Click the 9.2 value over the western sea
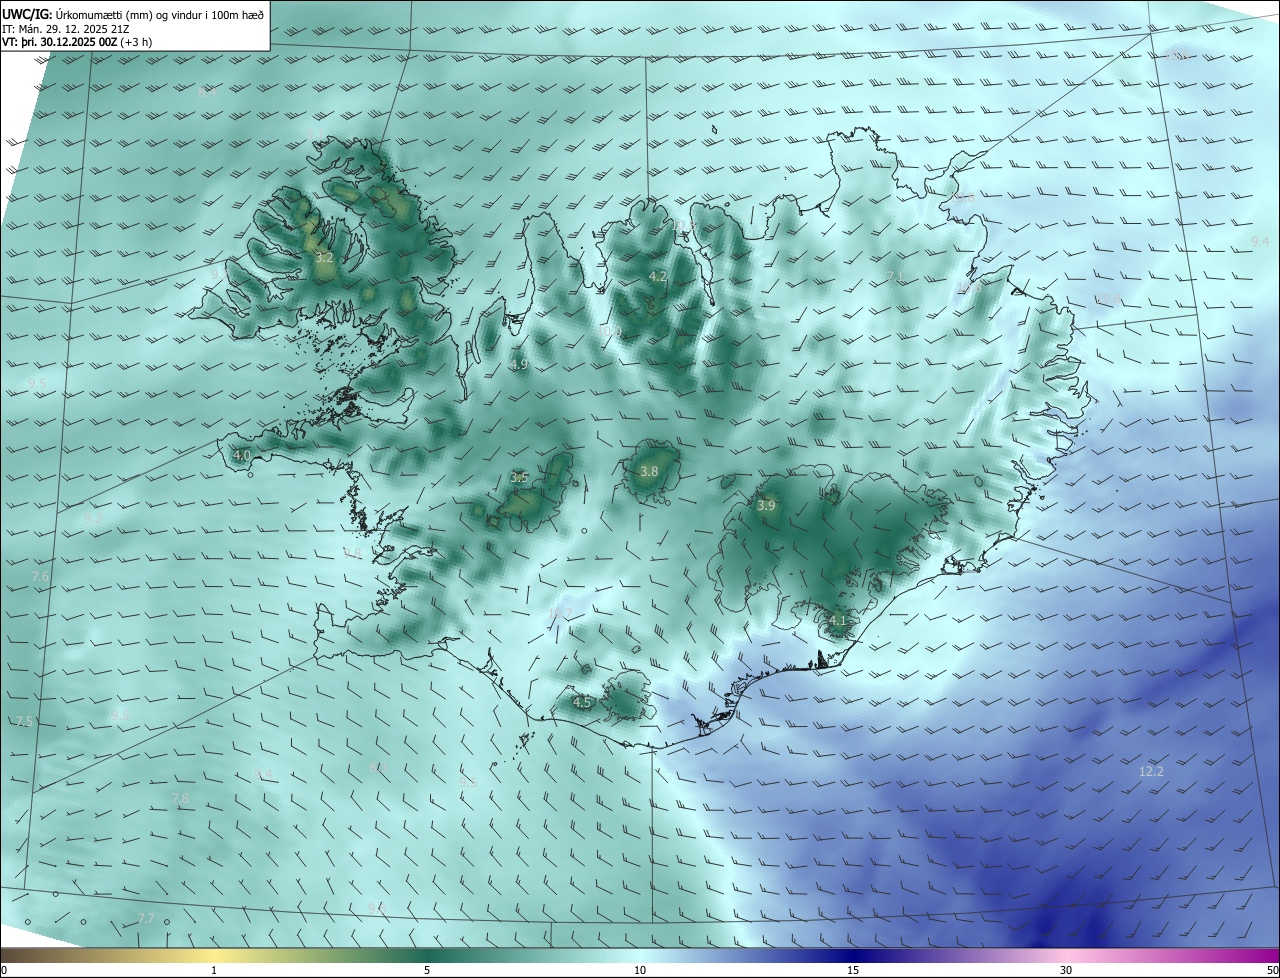The image size is (1280, 978). [92, 519]
